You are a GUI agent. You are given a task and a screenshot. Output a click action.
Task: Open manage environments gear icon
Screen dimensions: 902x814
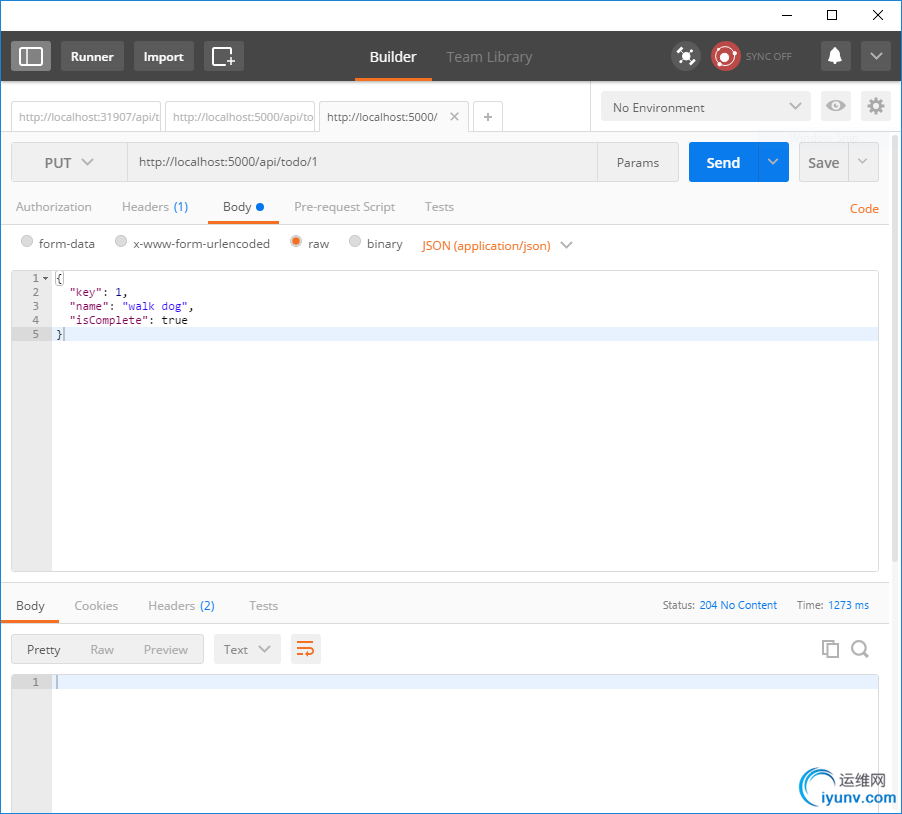coord(876,106)
